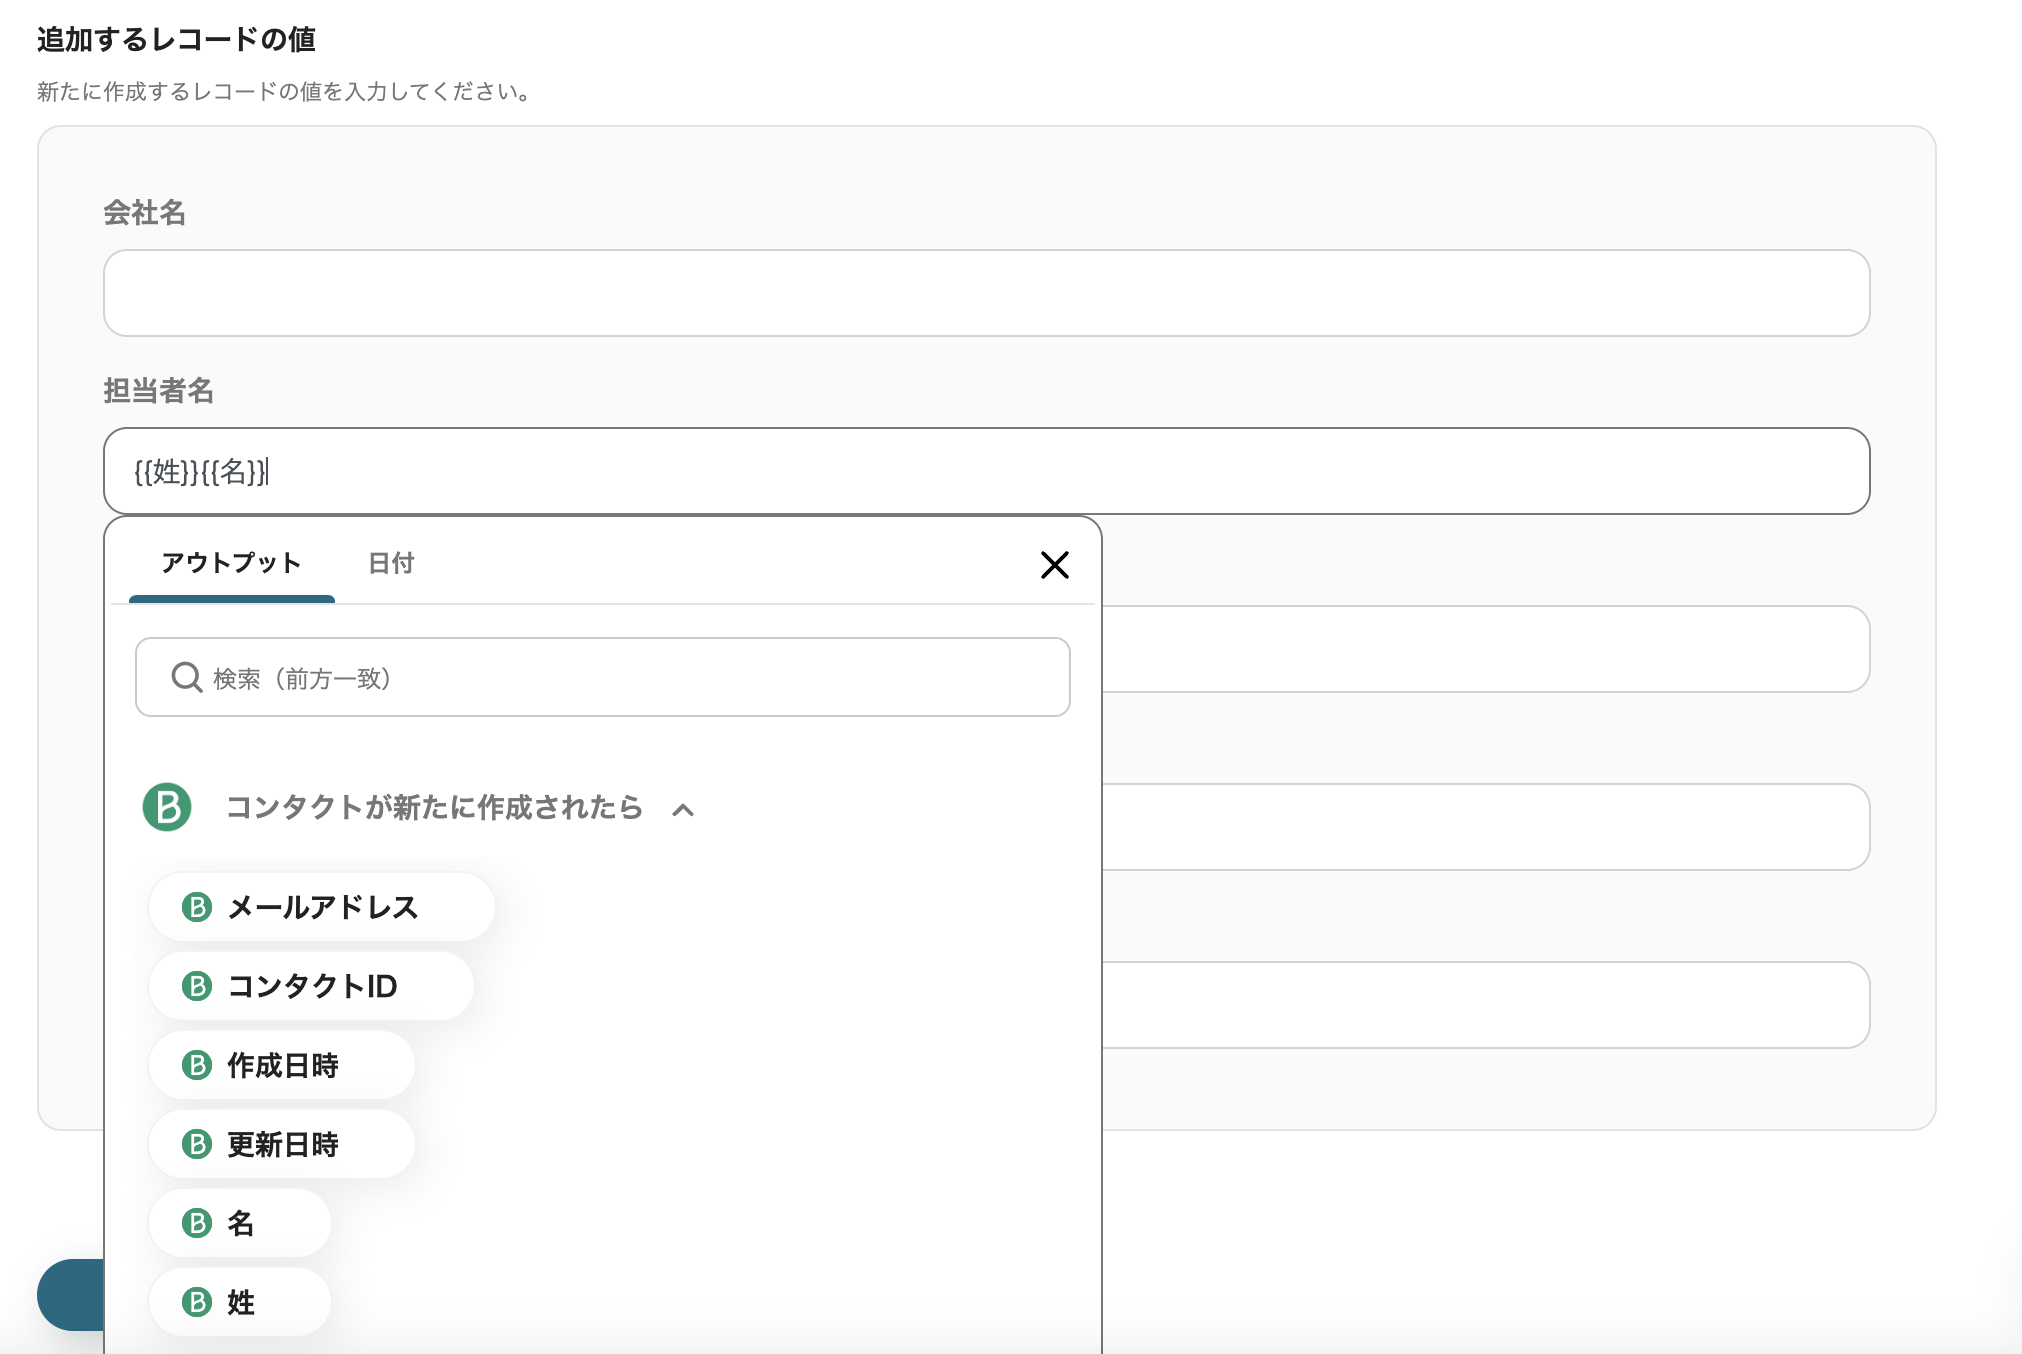2022x1354 pixels.
Task: Click Brevo icon on 作成日時 chip
Action: coord(197,1065)
